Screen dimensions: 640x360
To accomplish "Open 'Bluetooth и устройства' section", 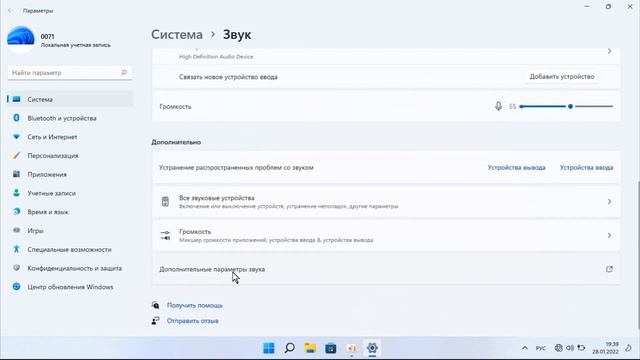I will click(x=70, y=118).
